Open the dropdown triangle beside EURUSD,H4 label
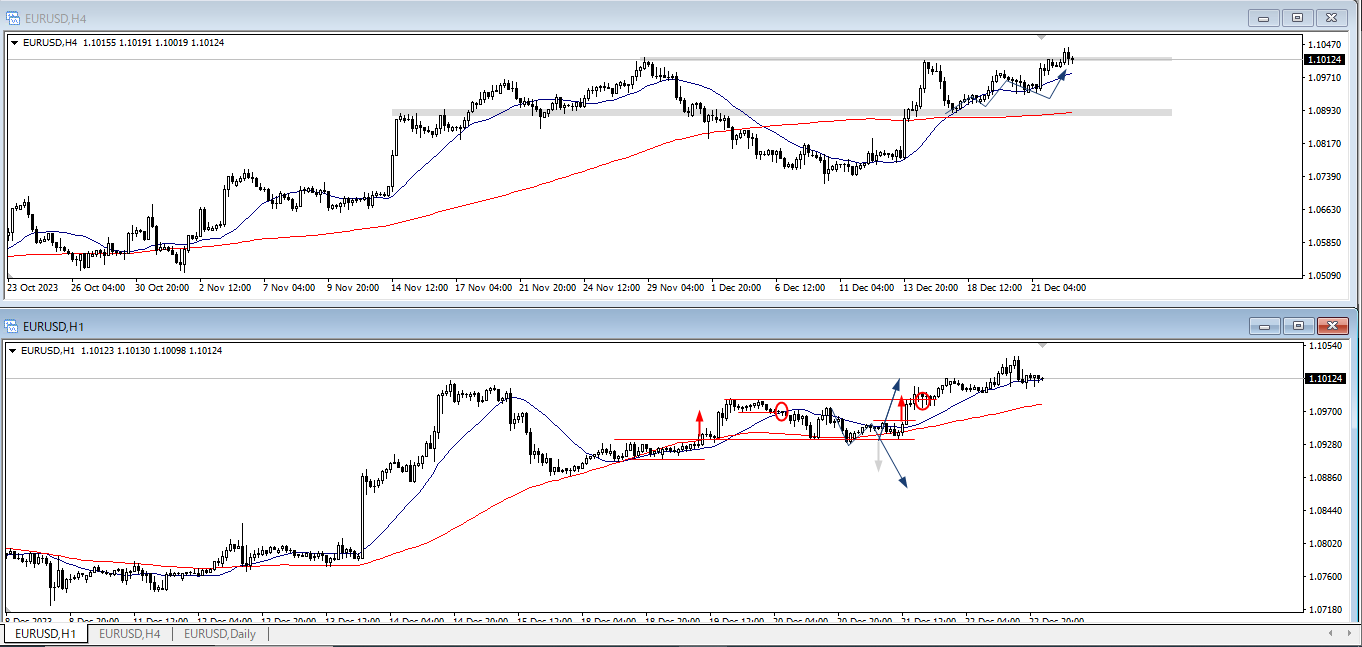This screenshot has height=647, width=1362. [x=14, y=42]
